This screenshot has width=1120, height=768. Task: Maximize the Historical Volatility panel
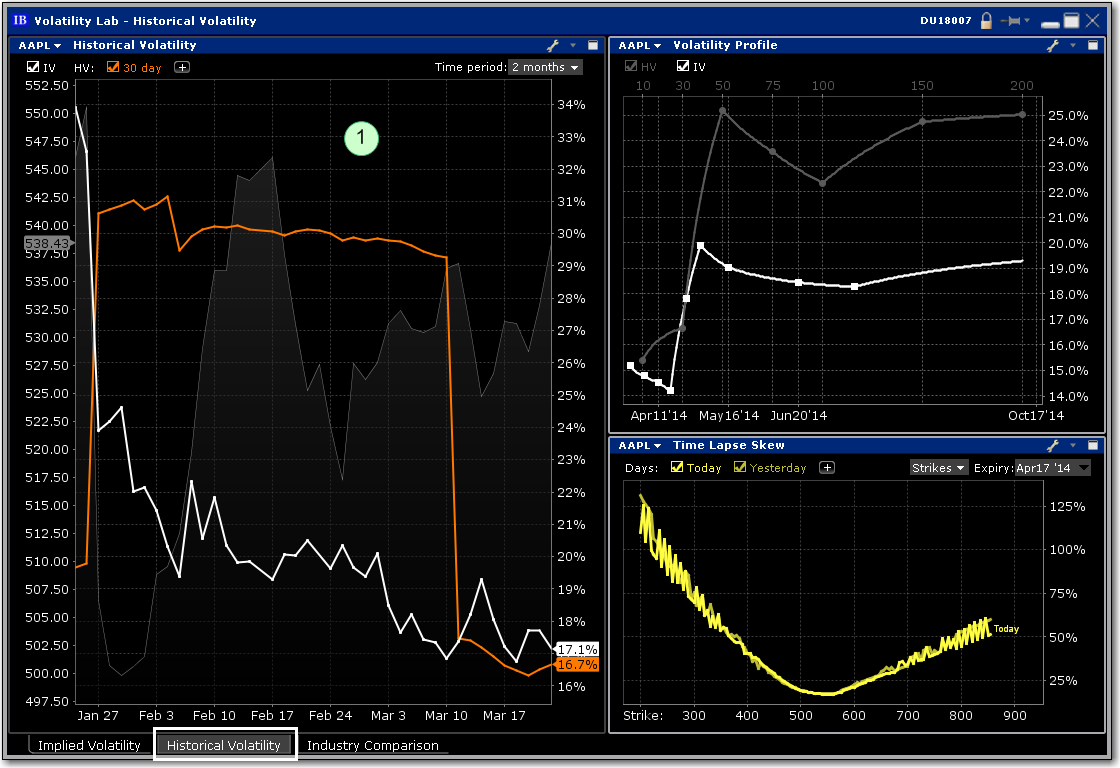[593, 45]
